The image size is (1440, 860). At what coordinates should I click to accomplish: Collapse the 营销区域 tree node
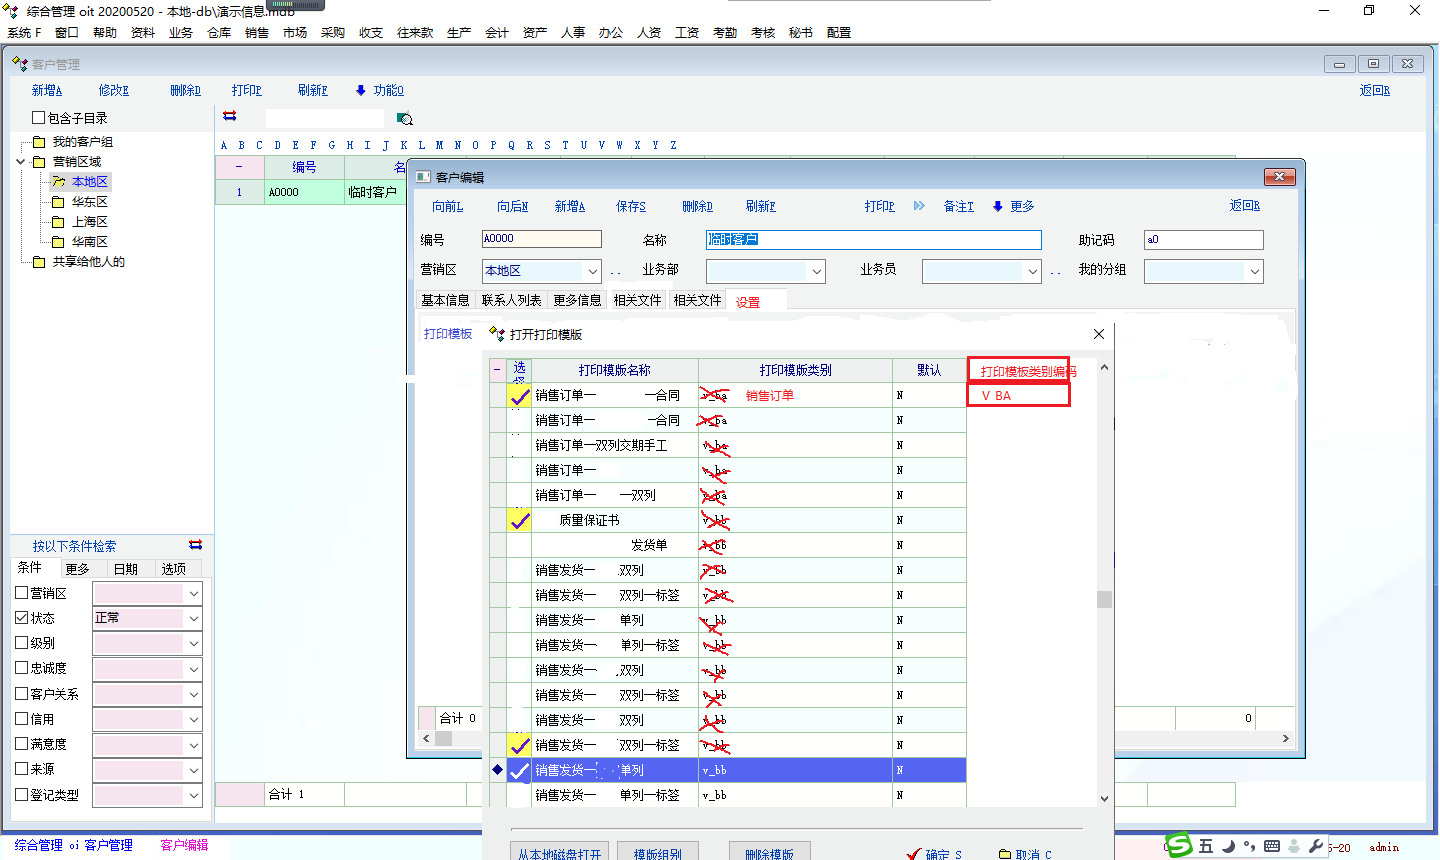pos(21,161)
